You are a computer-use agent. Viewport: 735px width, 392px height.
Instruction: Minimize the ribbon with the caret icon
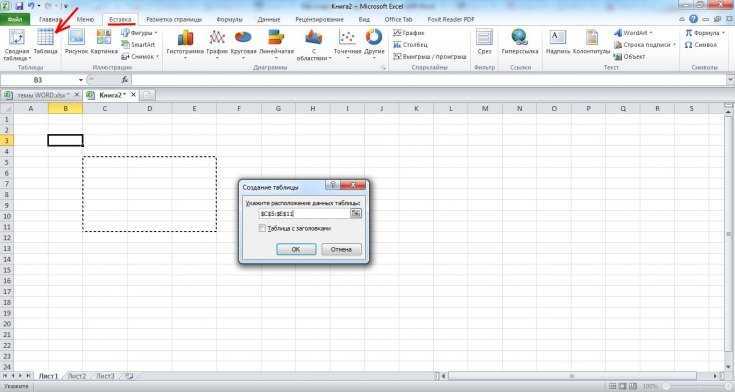682,20
